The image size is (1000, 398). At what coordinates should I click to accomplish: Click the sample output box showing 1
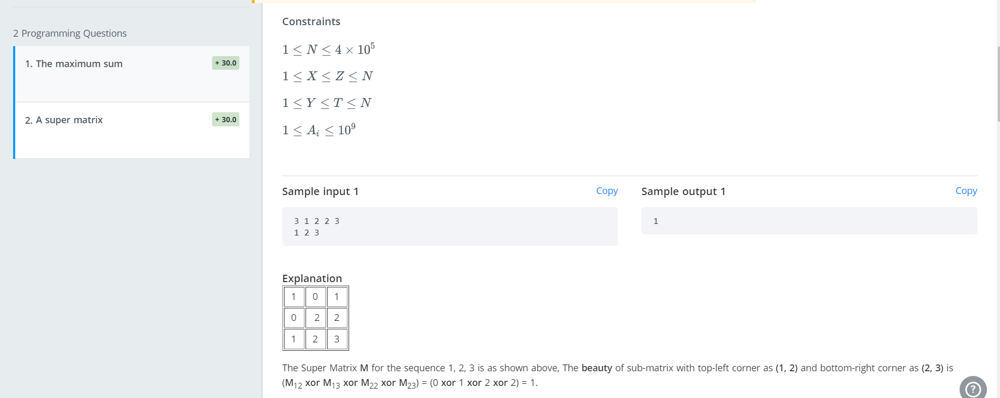tap(809, 221)
